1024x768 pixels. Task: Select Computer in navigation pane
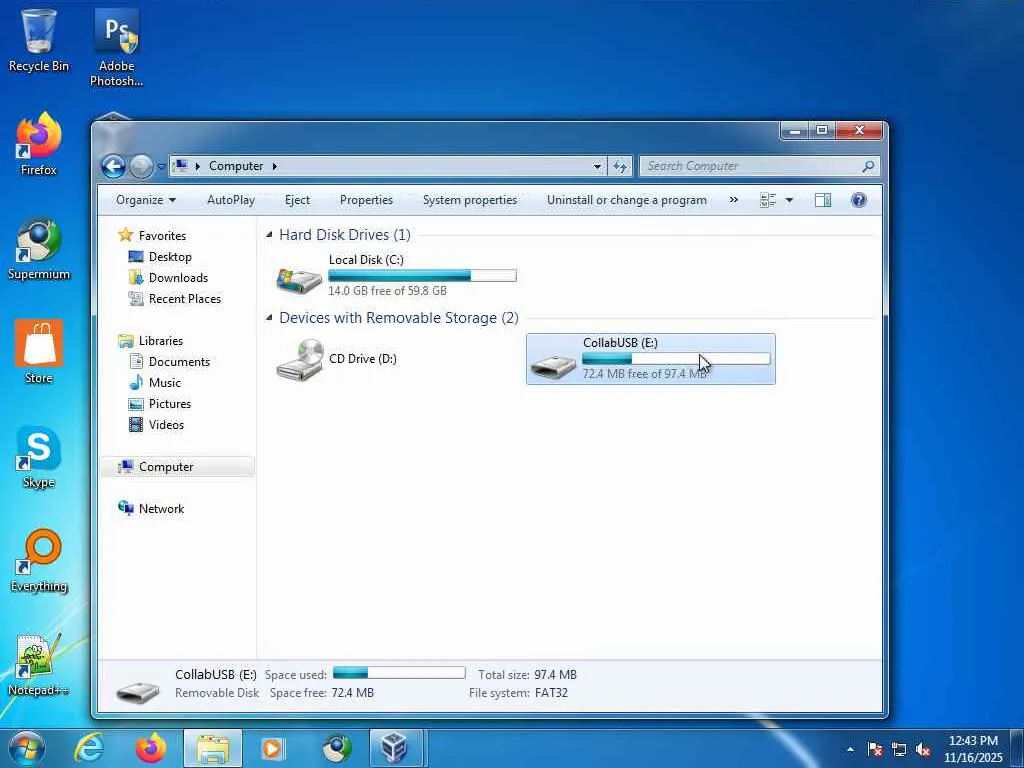click(x=178, y=467)
